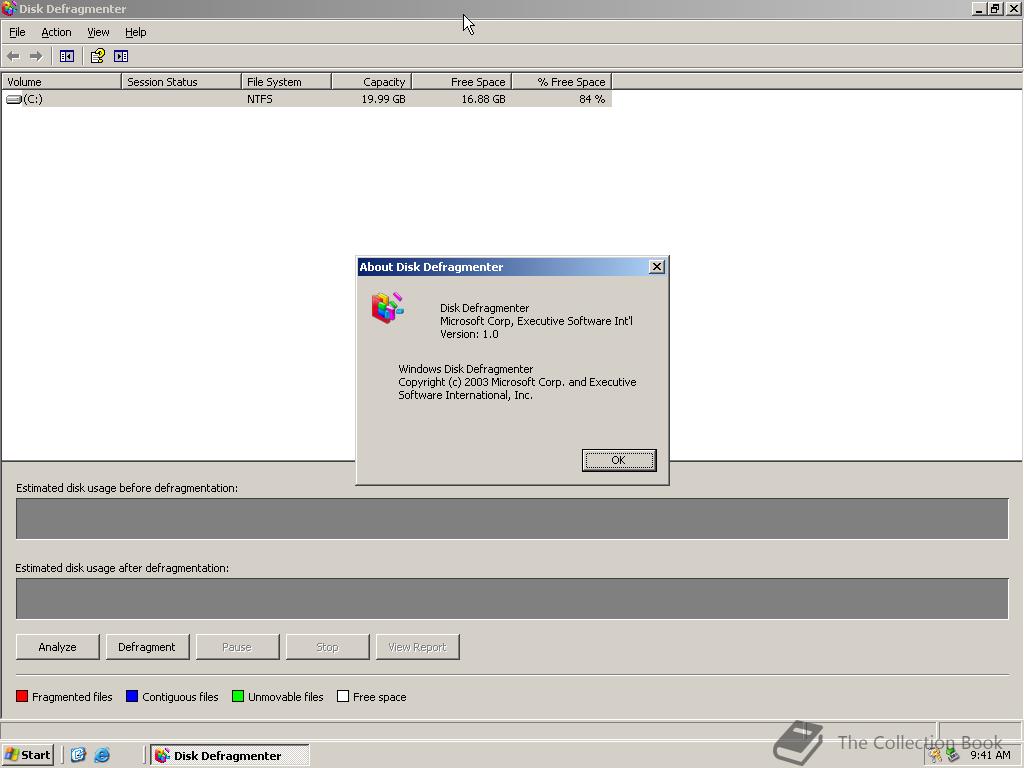Image resolution: width=1024 pixels, height=768 pixels.
Task: Click the Back arrow toolbar icon
Action: 13,56
